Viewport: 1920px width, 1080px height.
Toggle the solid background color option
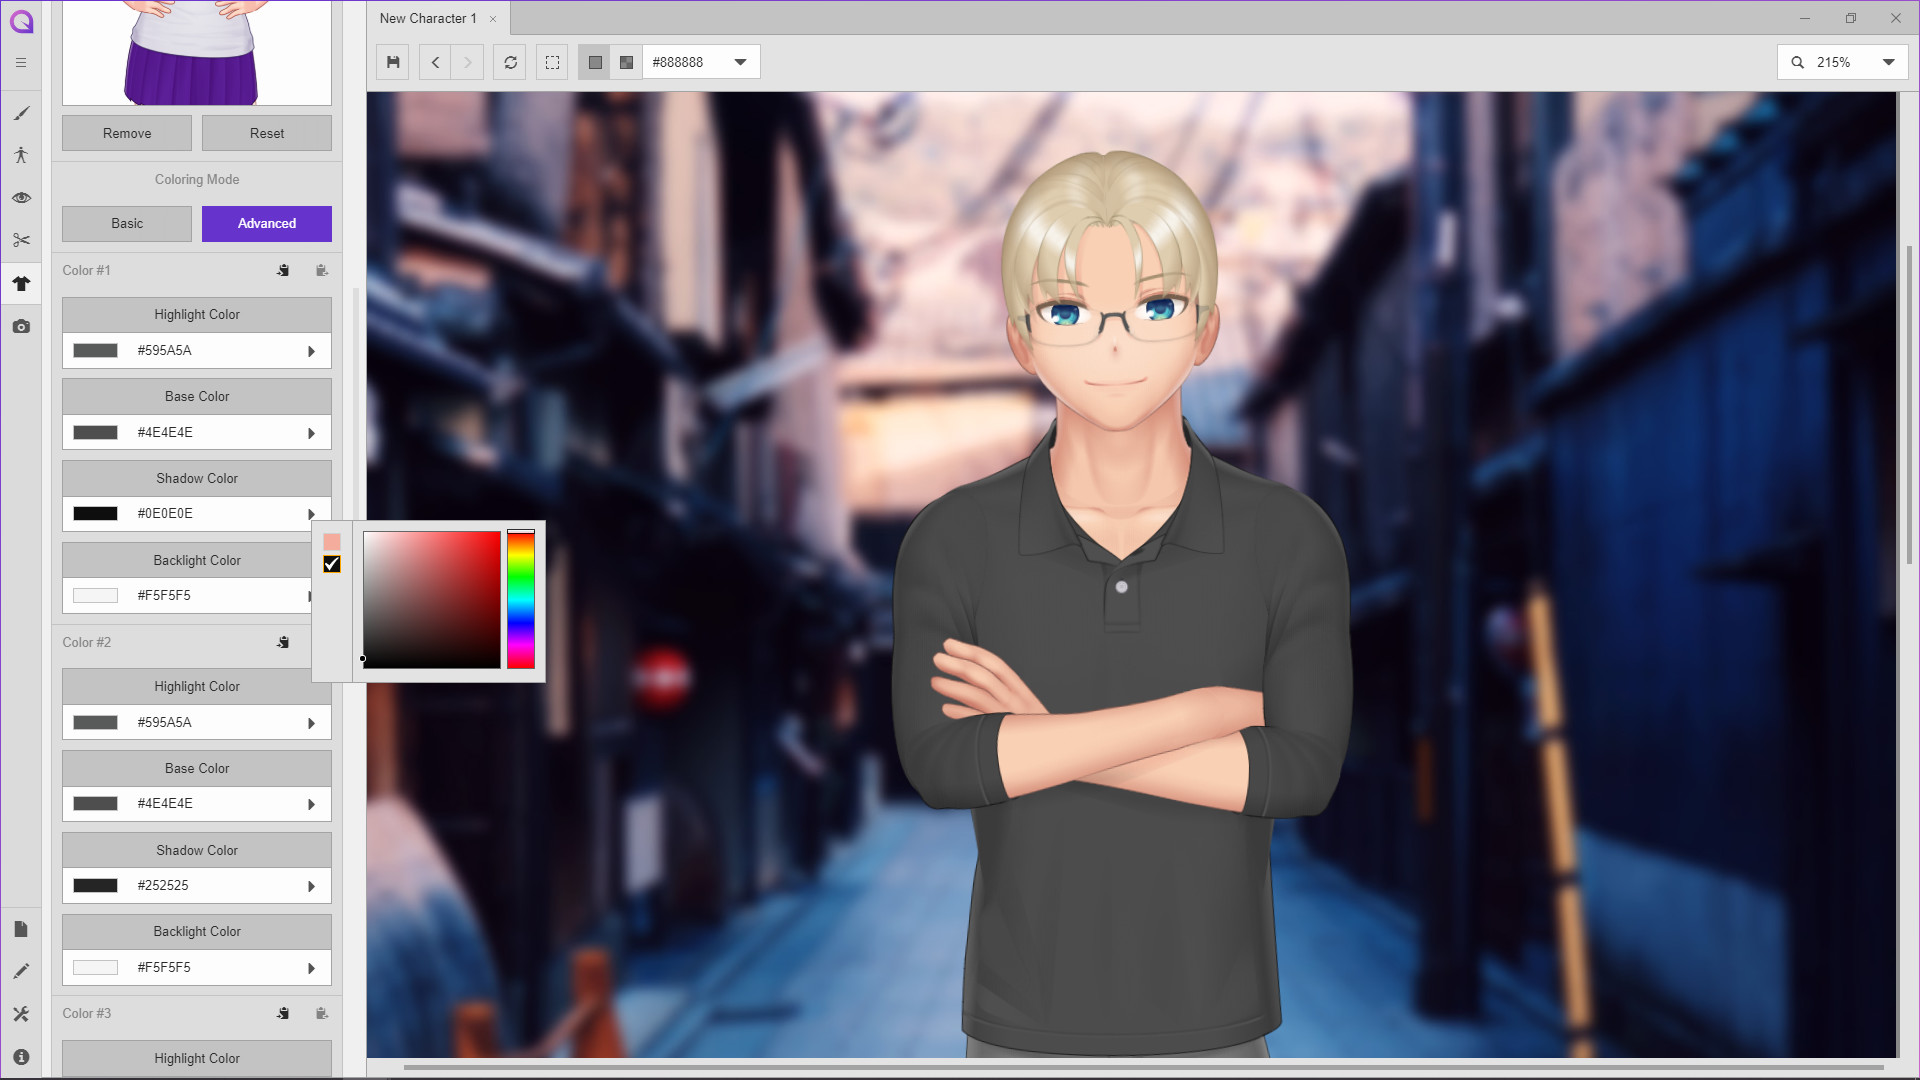tap(595, 62)
